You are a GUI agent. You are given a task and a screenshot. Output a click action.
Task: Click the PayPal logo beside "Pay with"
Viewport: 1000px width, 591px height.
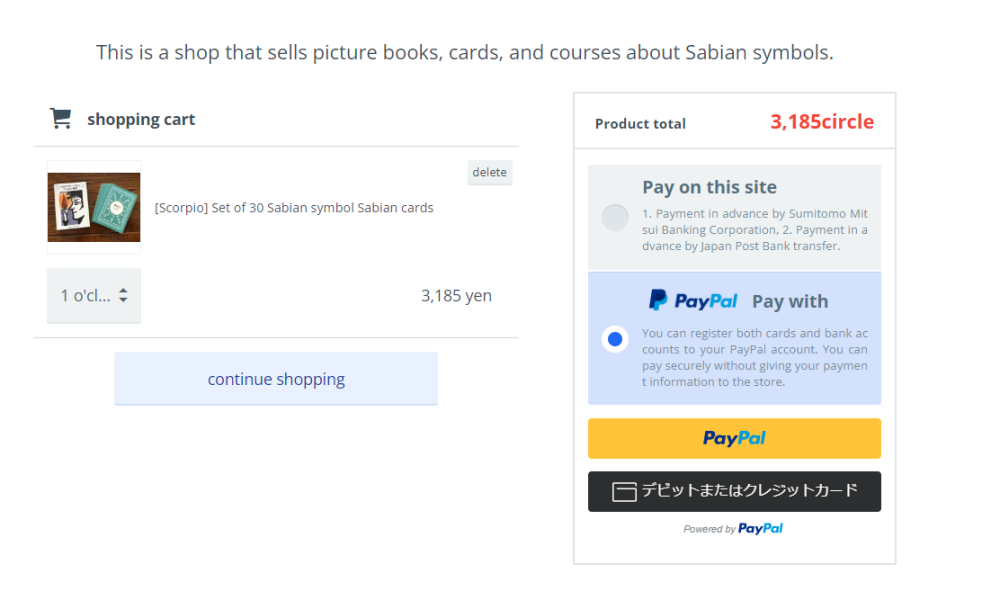pos(693,301)
